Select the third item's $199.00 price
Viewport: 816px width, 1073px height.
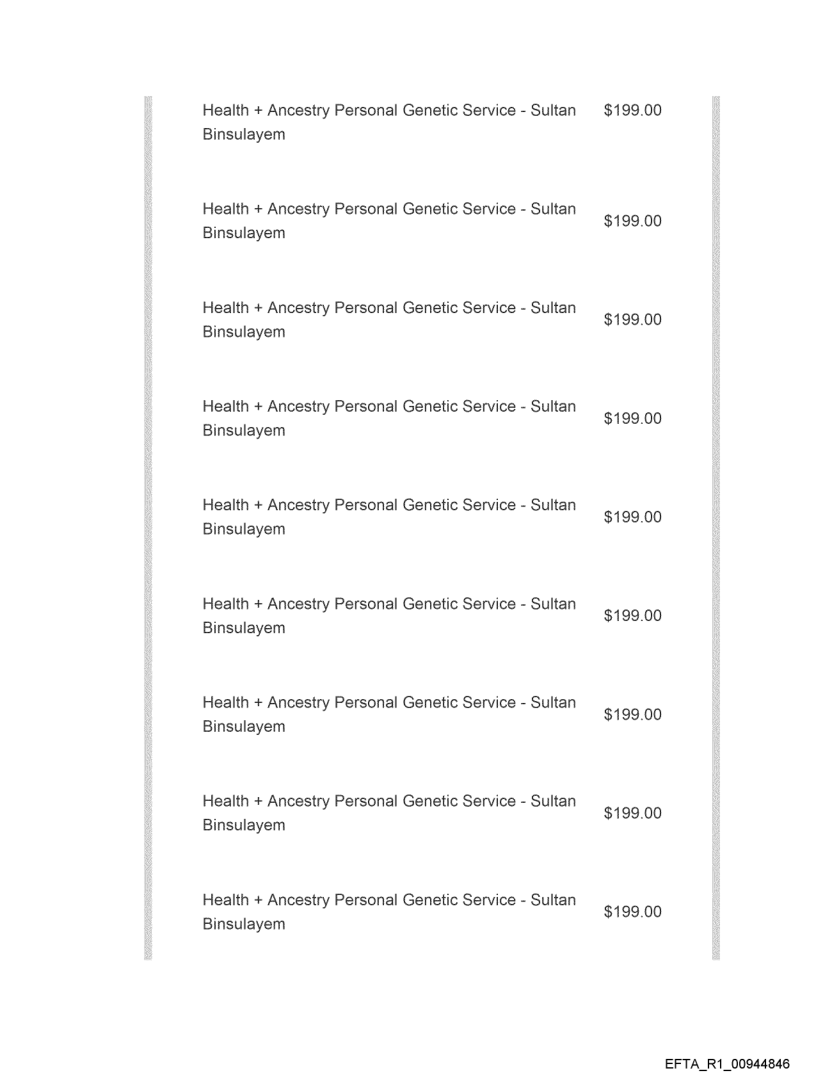[632, 320]
